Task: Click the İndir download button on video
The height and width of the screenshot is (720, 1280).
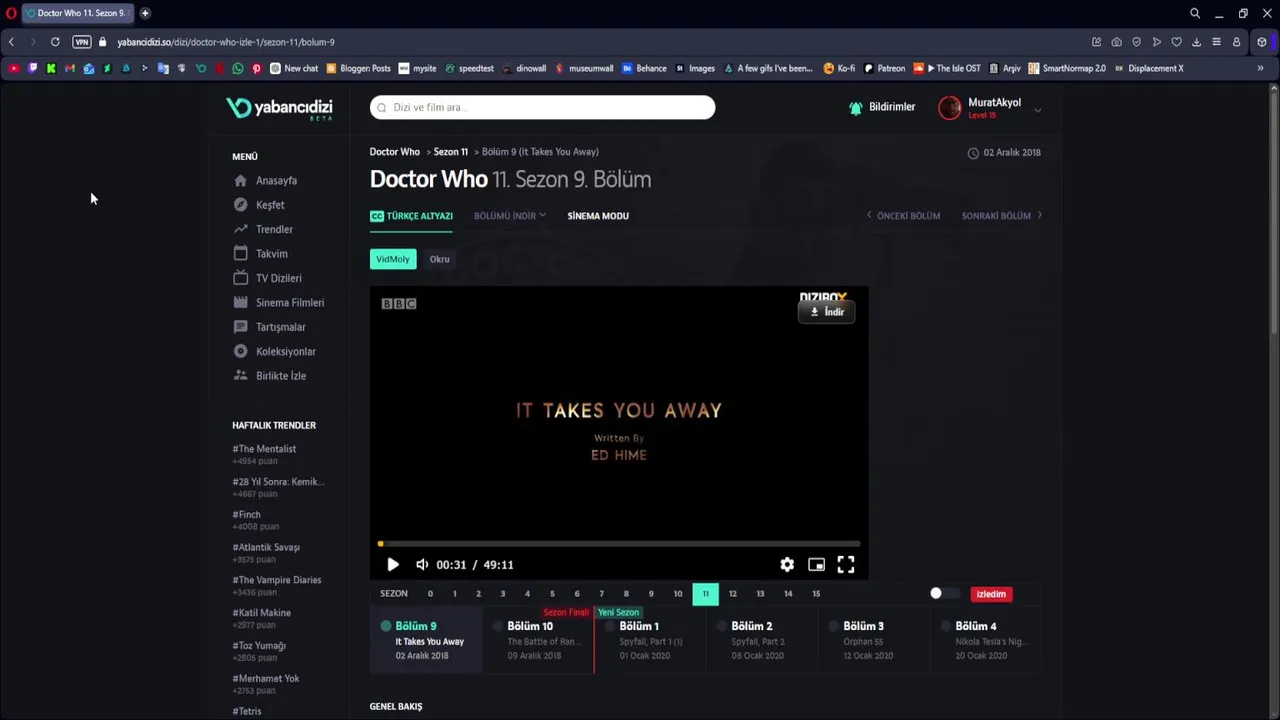Action: 827,312
